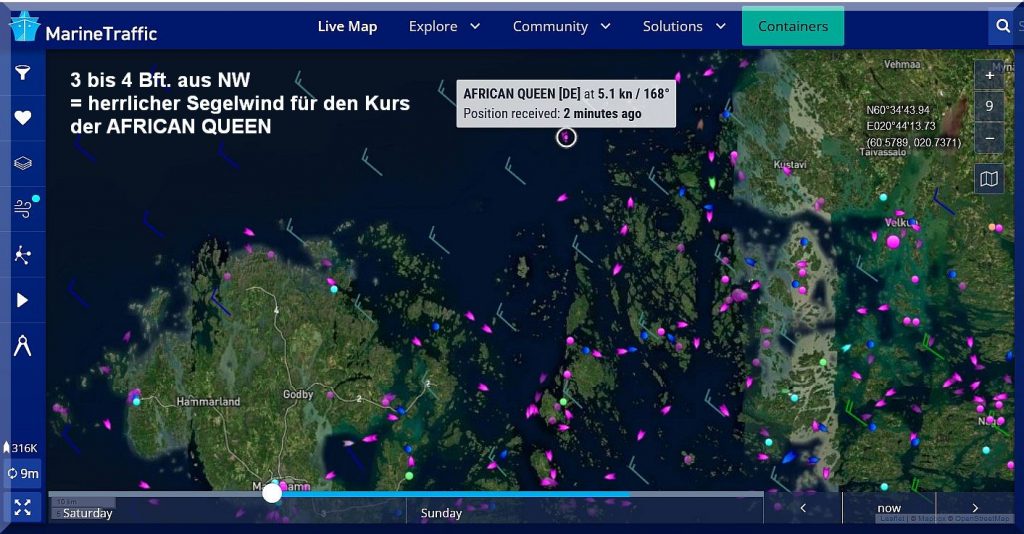Toggle fullscreen map view icon
The width and height of the screenshot is (1024, 534).
(22, 506)
